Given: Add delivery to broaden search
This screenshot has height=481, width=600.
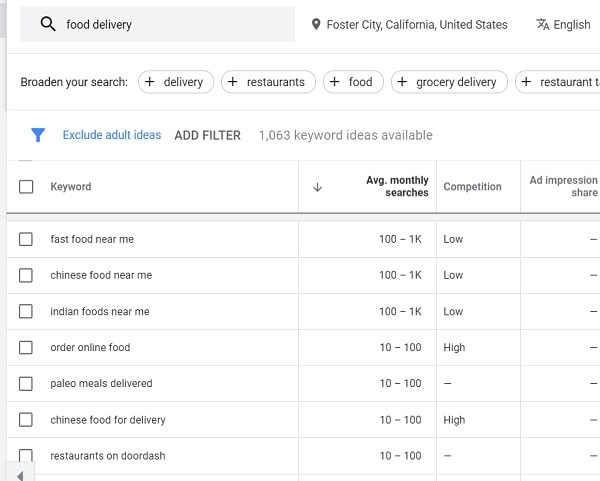Looking at the screenshot, I should [x=176, y=82].
